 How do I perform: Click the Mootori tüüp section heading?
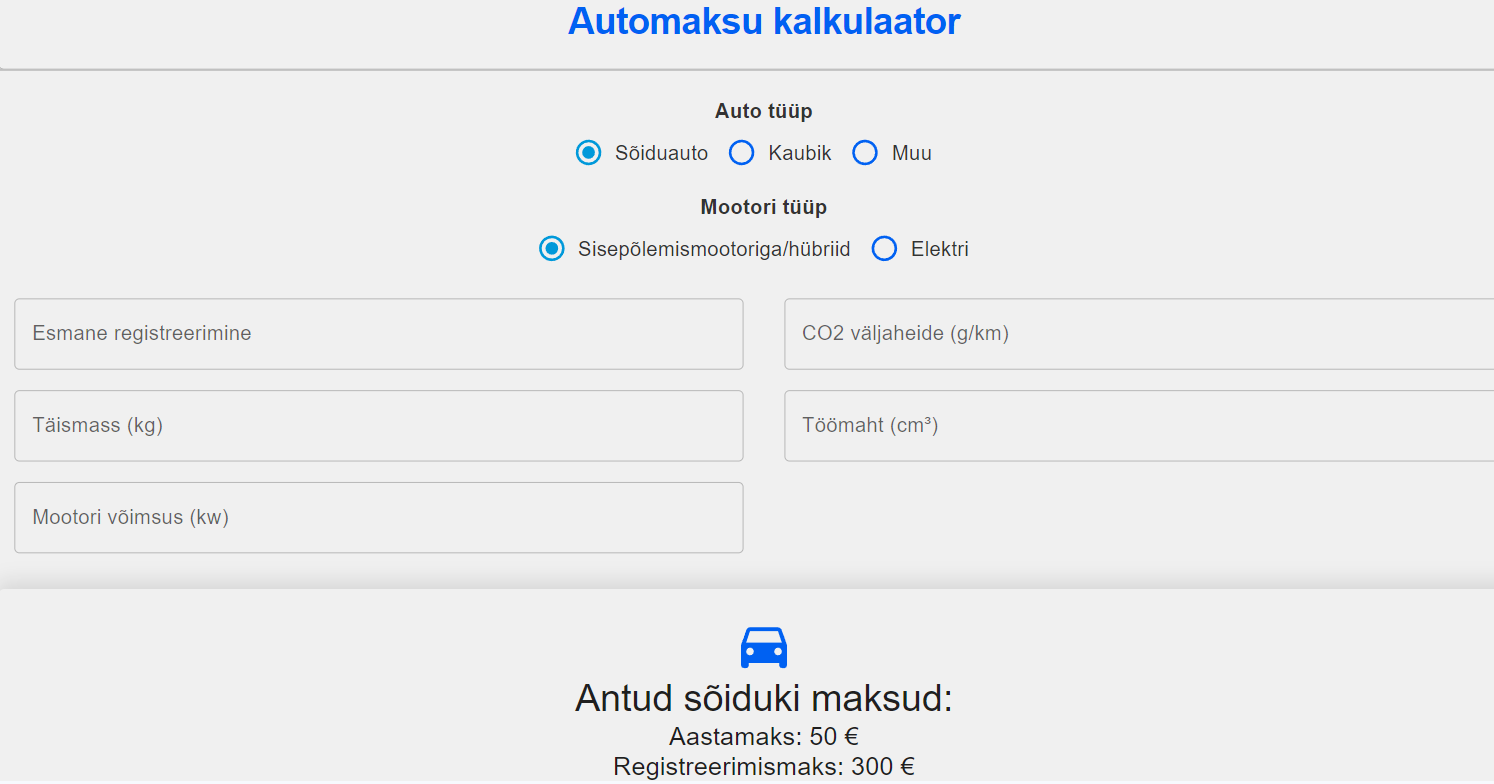coord(763,206)
